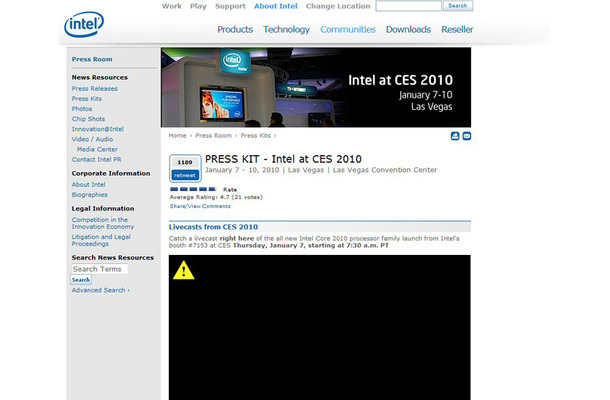Open the Downloads navigation tab
610x400 pixels.
(x=408, y=30)
